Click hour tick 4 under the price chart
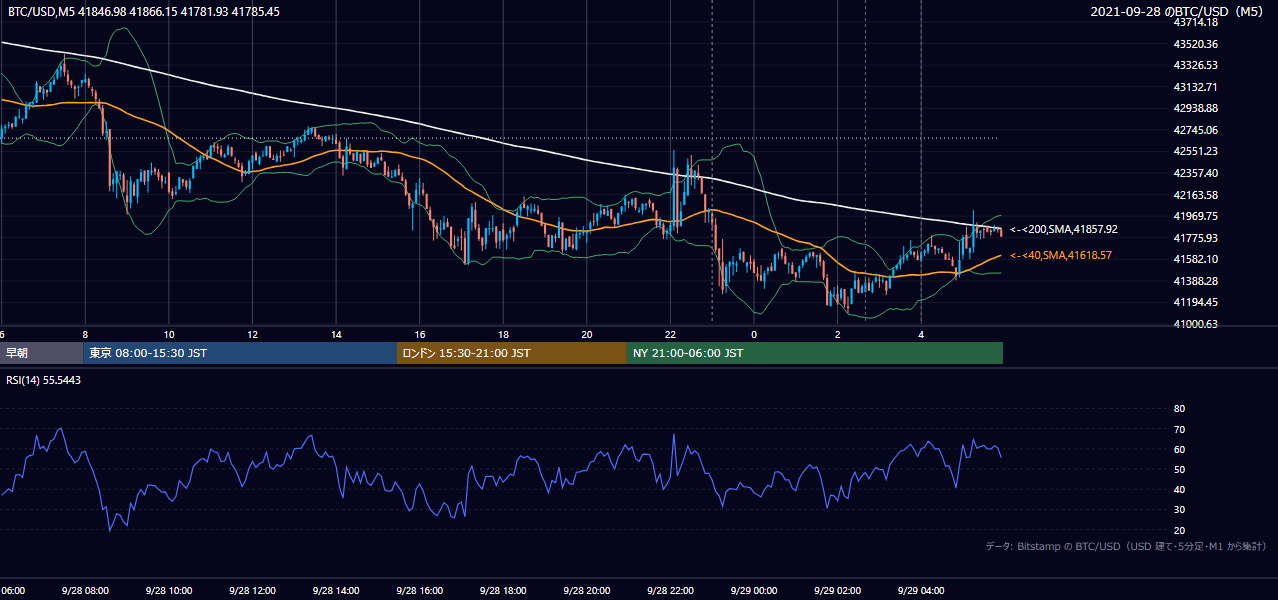1278x600 pixels. click(x=921, y=335)
